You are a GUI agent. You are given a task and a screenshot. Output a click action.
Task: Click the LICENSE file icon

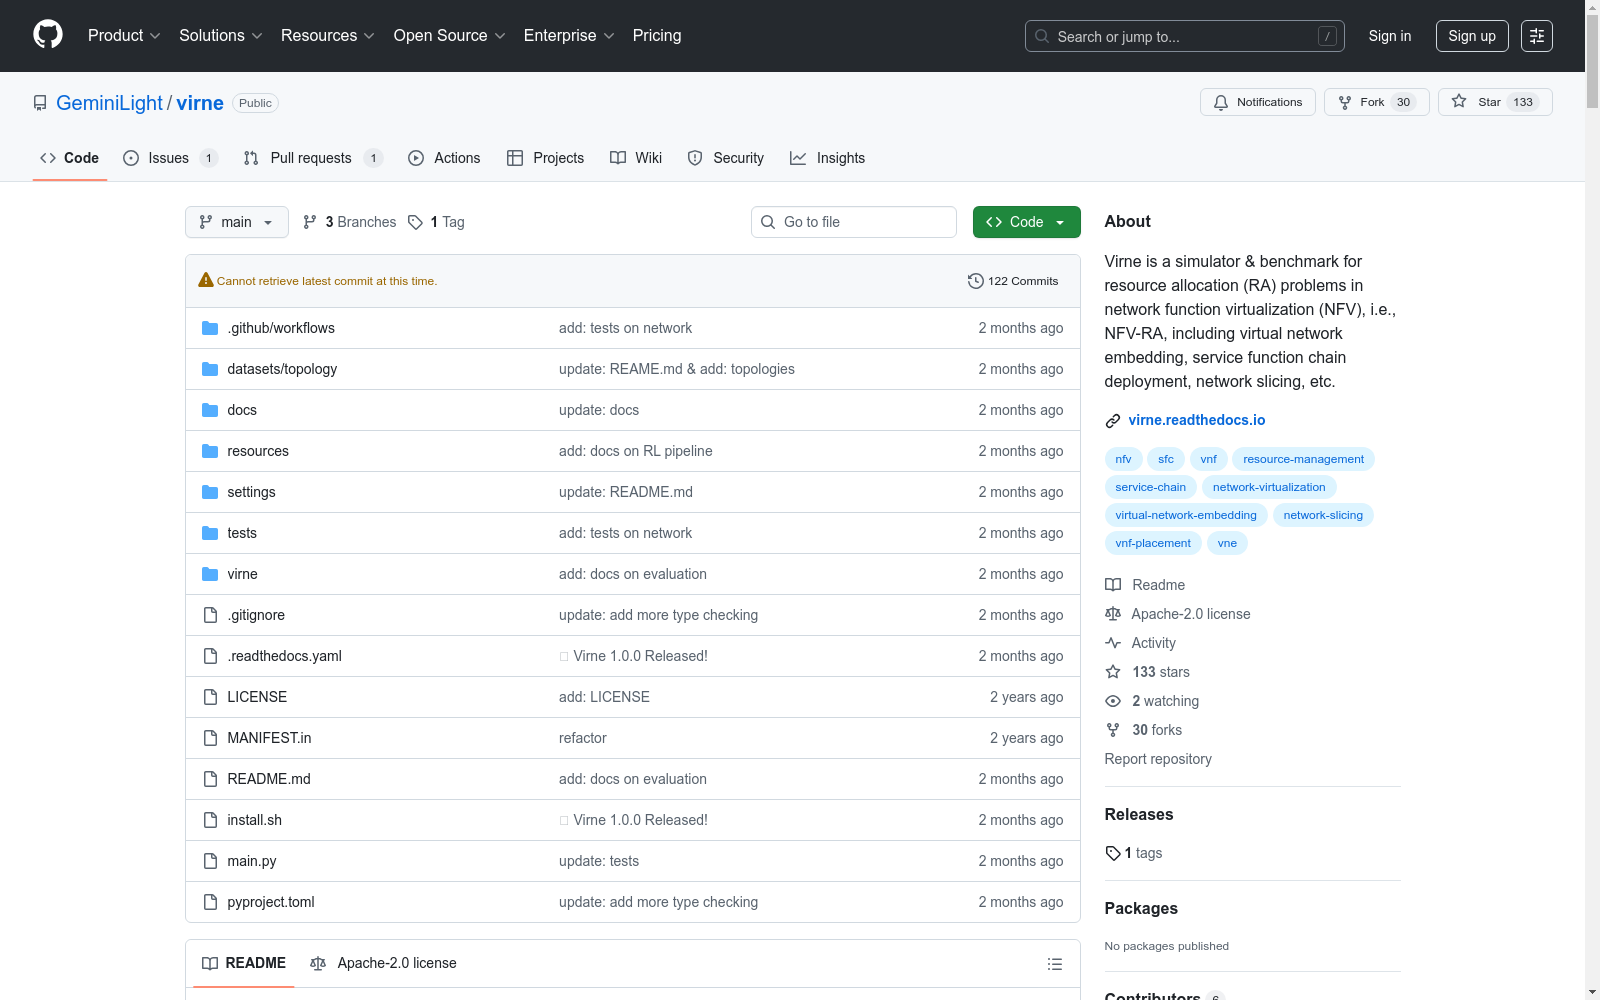coord(210,697)
